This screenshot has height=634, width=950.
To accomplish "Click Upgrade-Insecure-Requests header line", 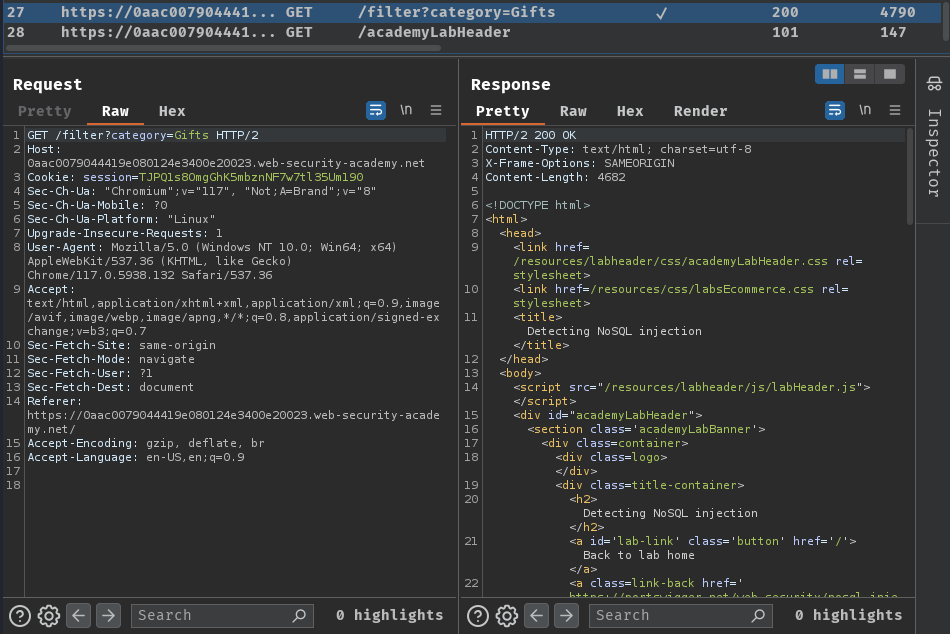I will 125,233.
